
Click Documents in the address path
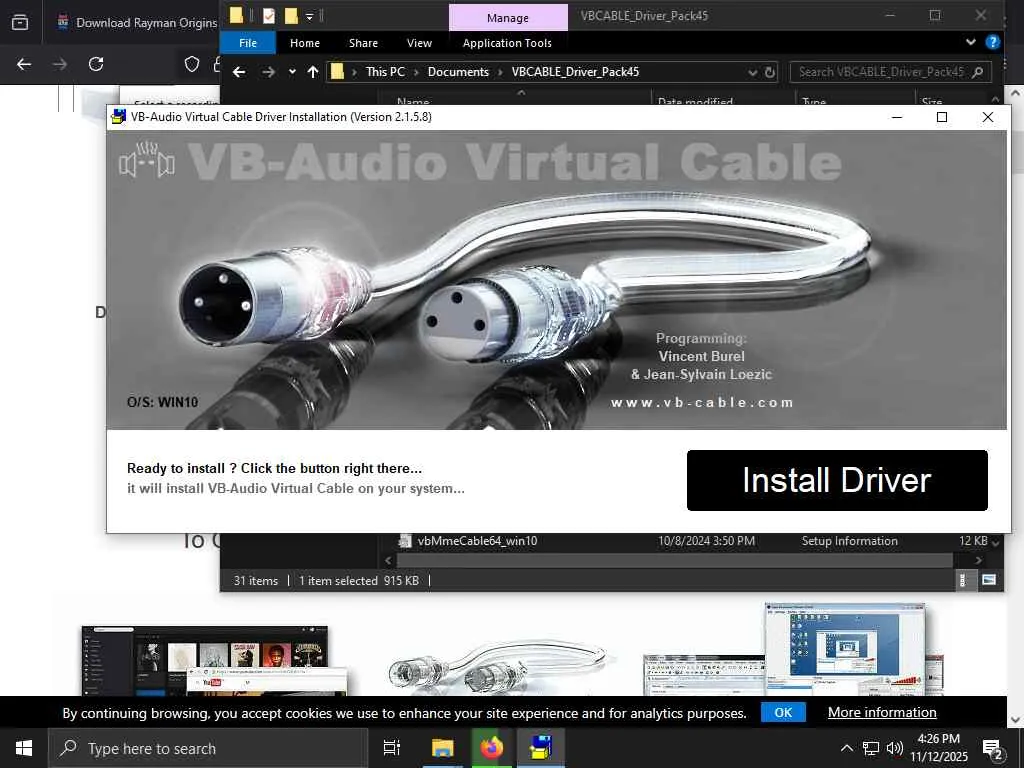(x=458, y=72)
